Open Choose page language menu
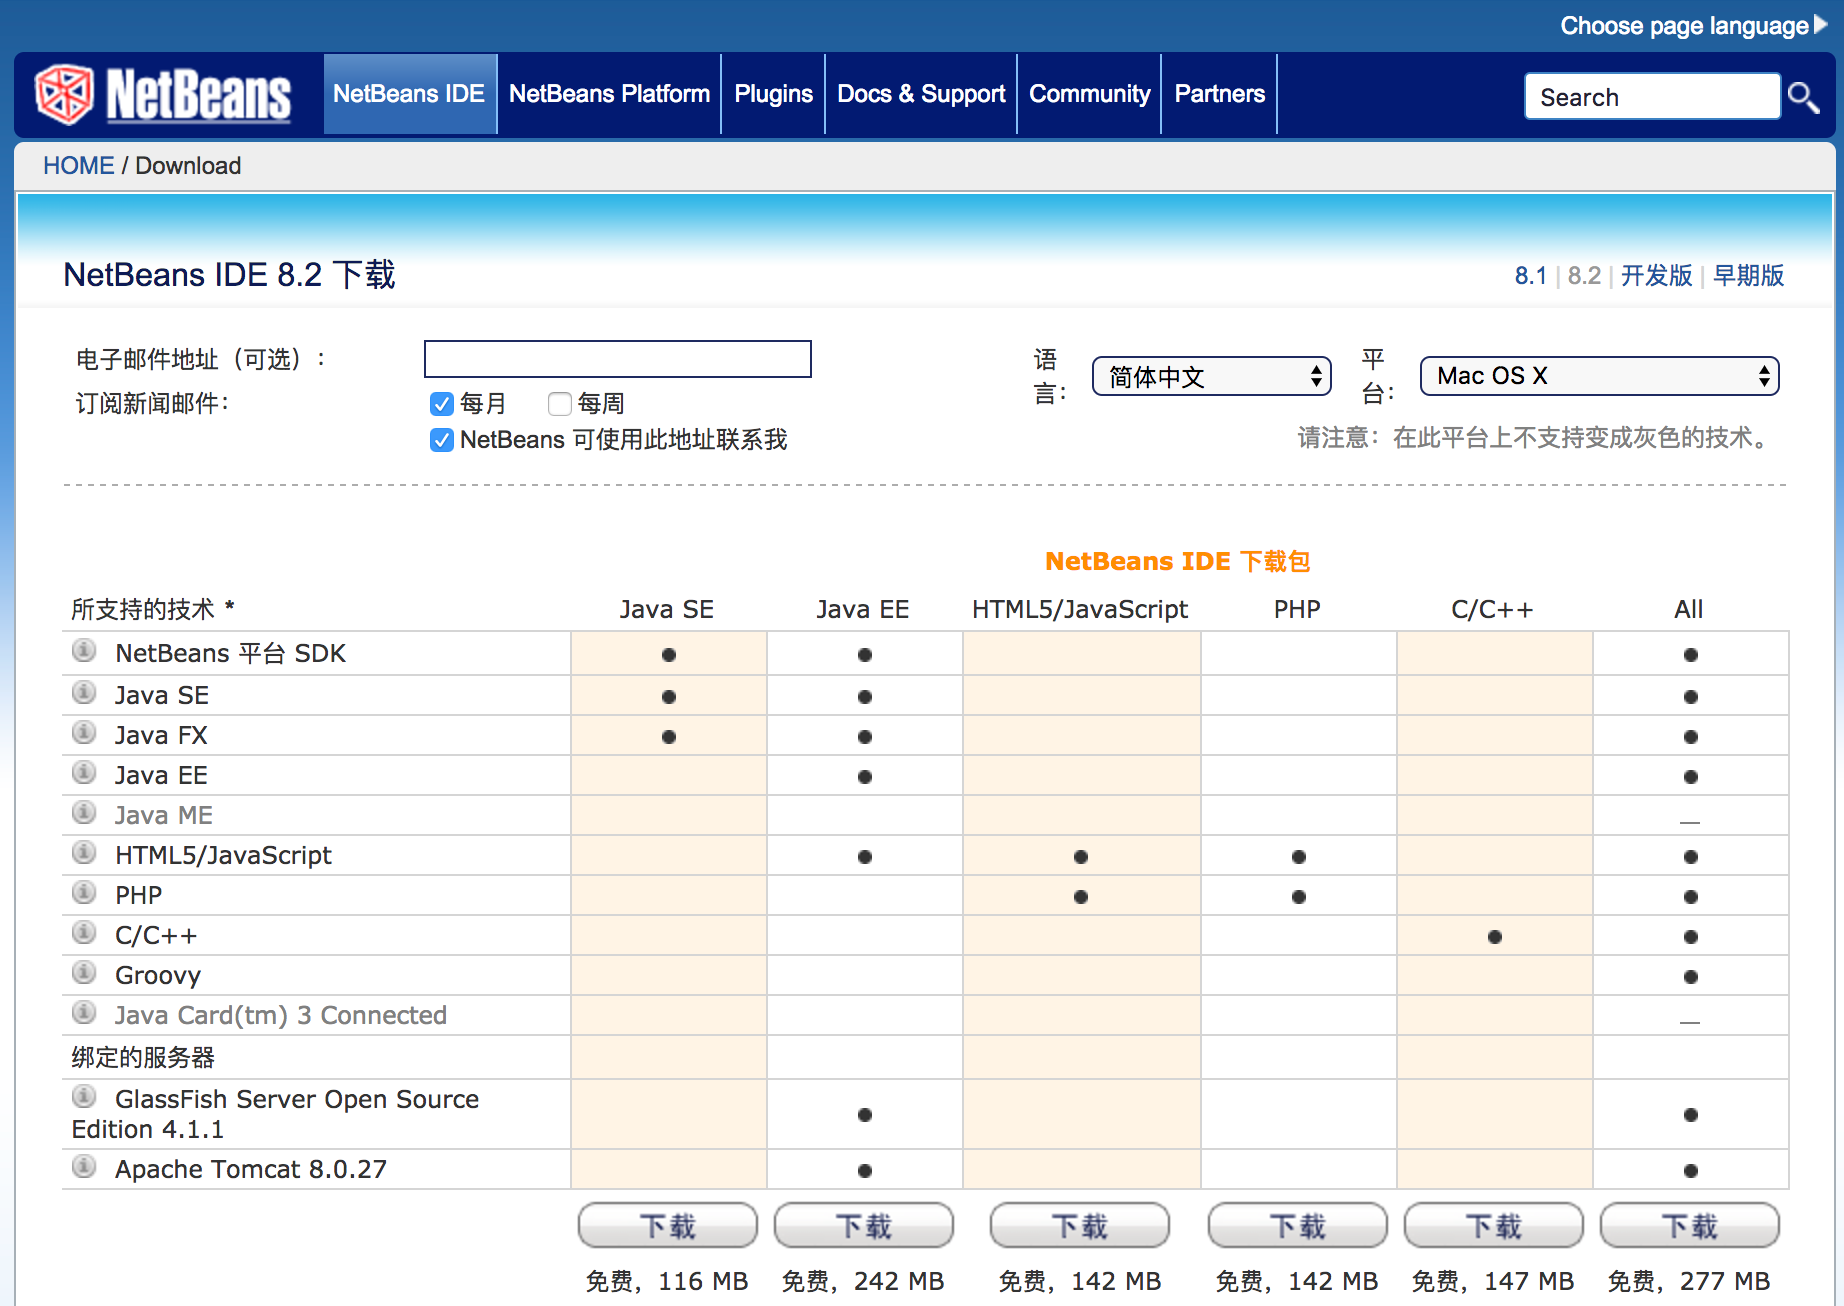 click(x=1685, y=25)
